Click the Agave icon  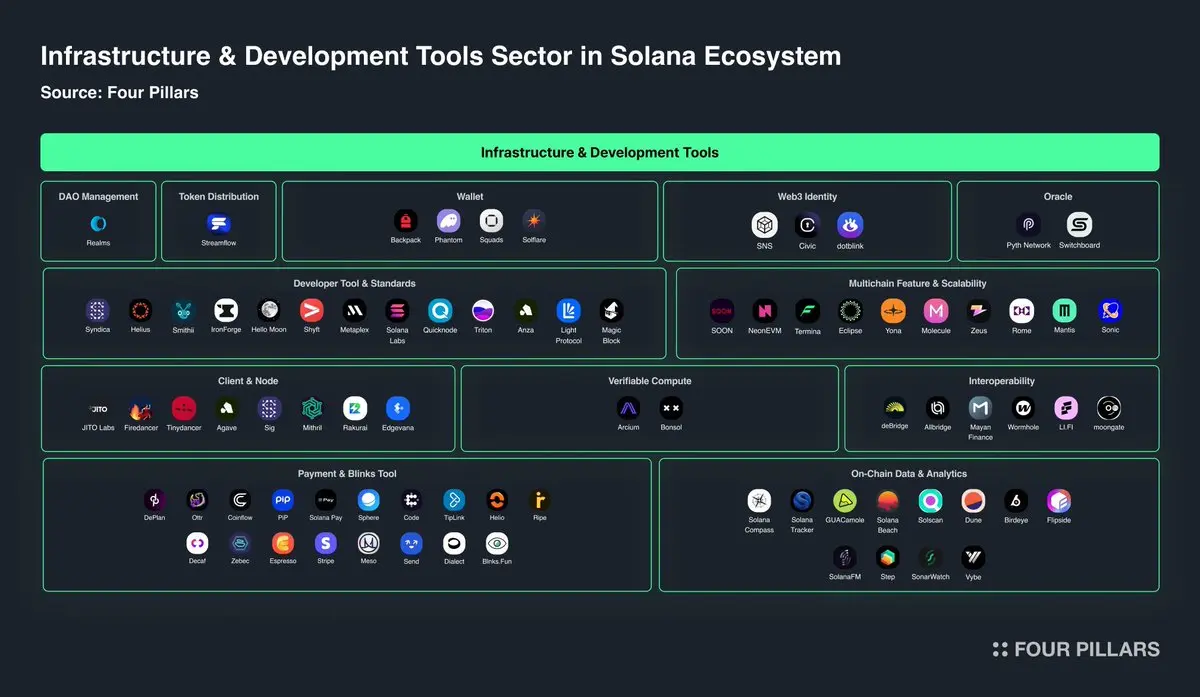(227, 408)
